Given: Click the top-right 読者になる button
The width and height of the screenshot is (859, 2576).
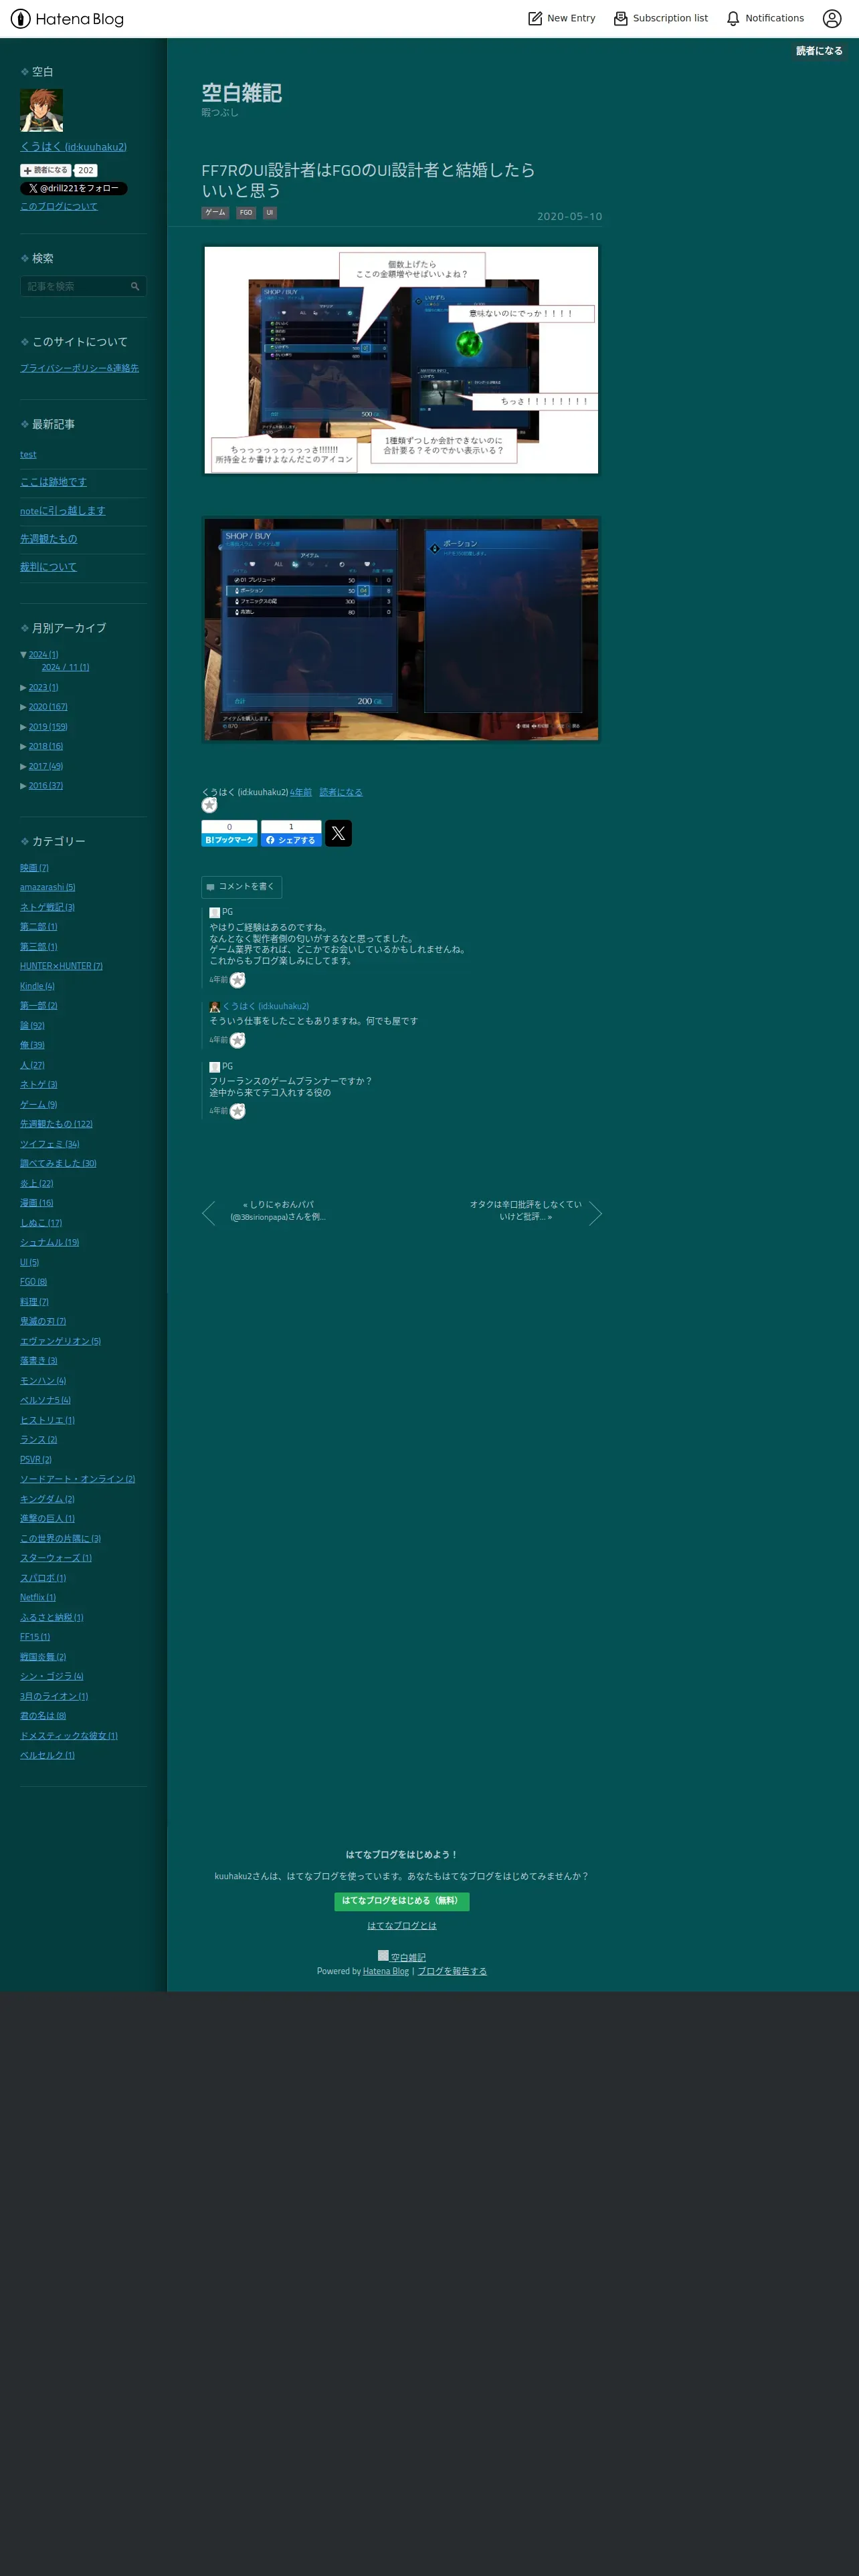Looking at the screenshot, I should (819, 51).
